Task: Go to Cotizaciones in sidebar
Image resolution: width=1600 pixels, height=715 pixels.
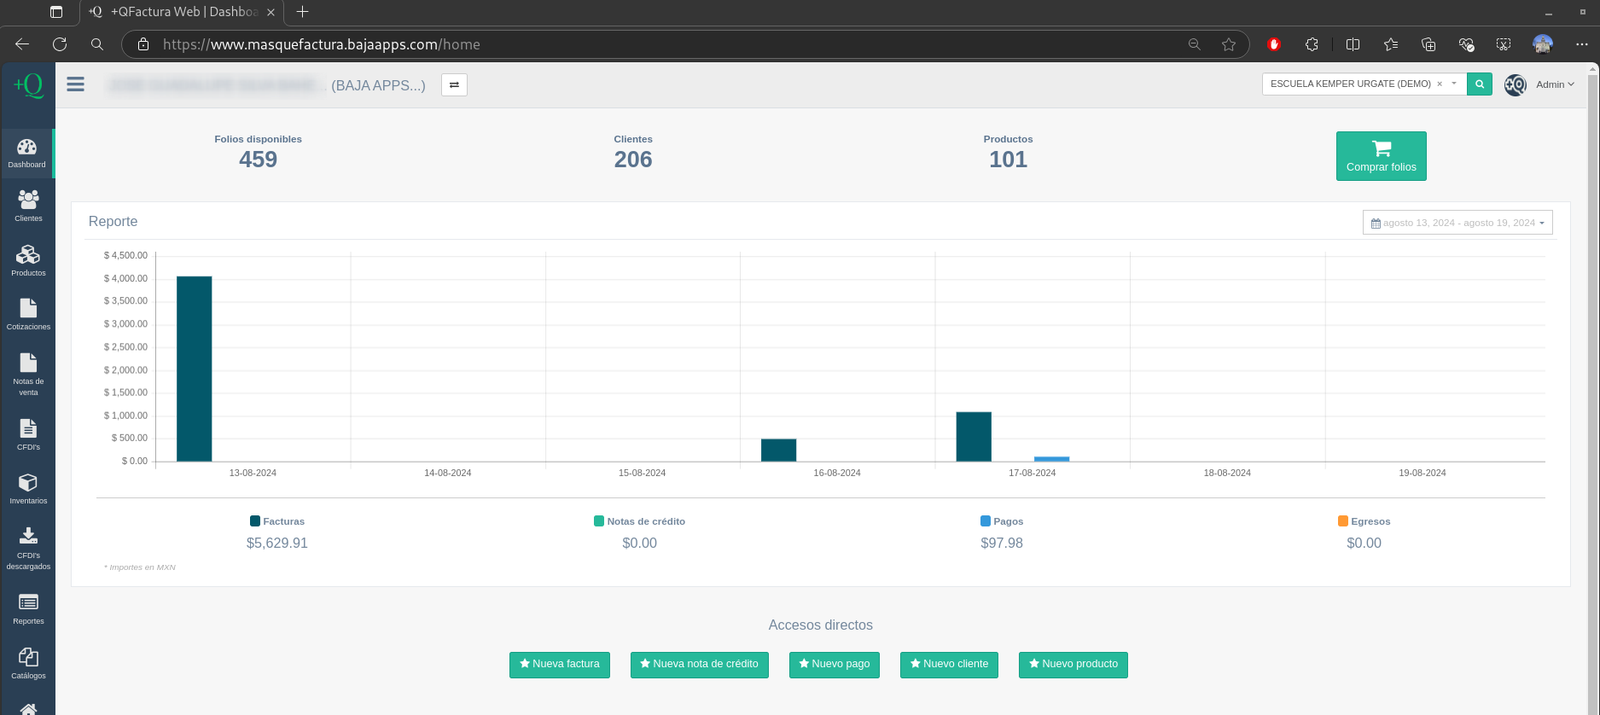Action: (28, 314)
